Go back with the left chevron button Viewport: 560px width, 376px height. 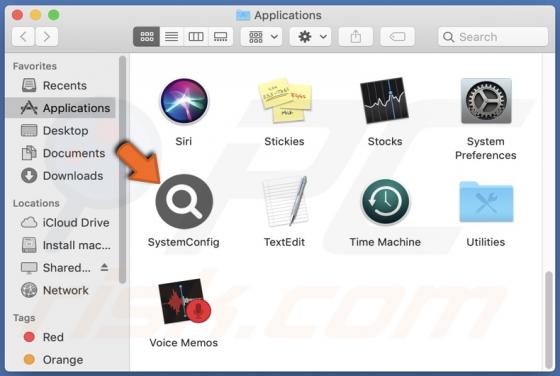tap(23, 36)
